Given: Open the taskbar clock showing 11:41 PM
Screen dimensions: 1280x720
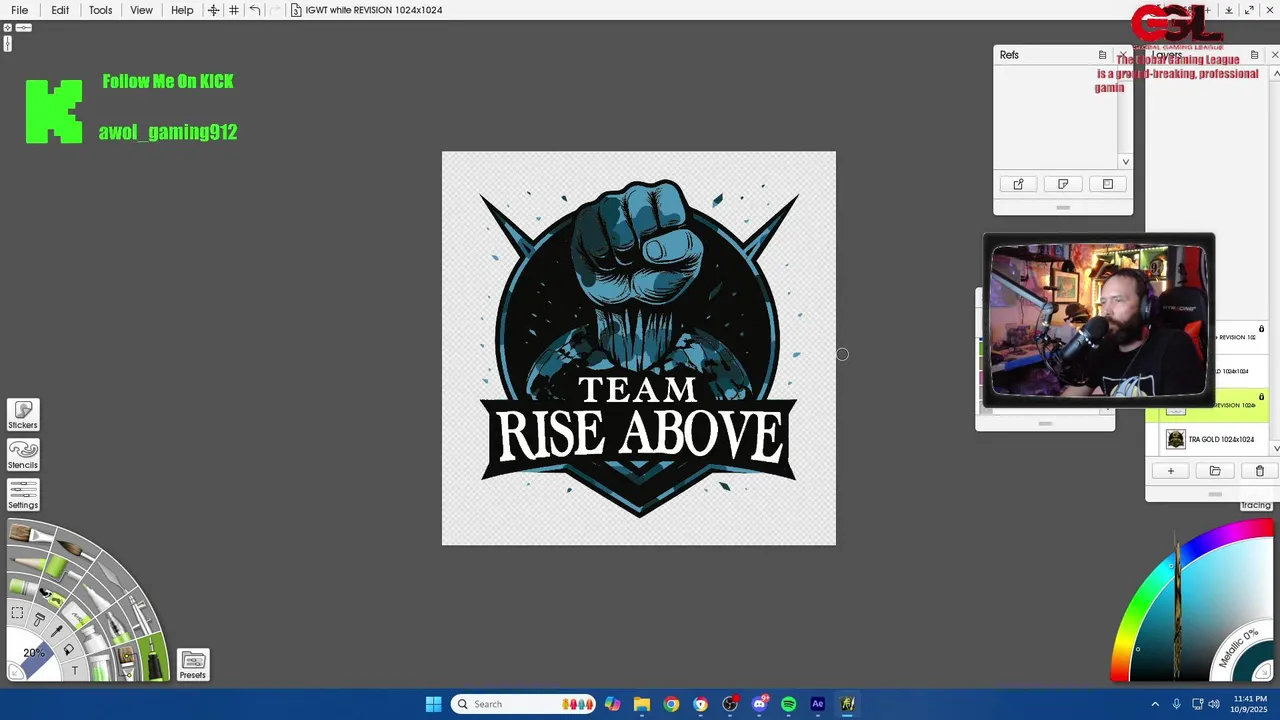Looking at the screenshot, I should pyautogui.click(x=1250, y=704).
